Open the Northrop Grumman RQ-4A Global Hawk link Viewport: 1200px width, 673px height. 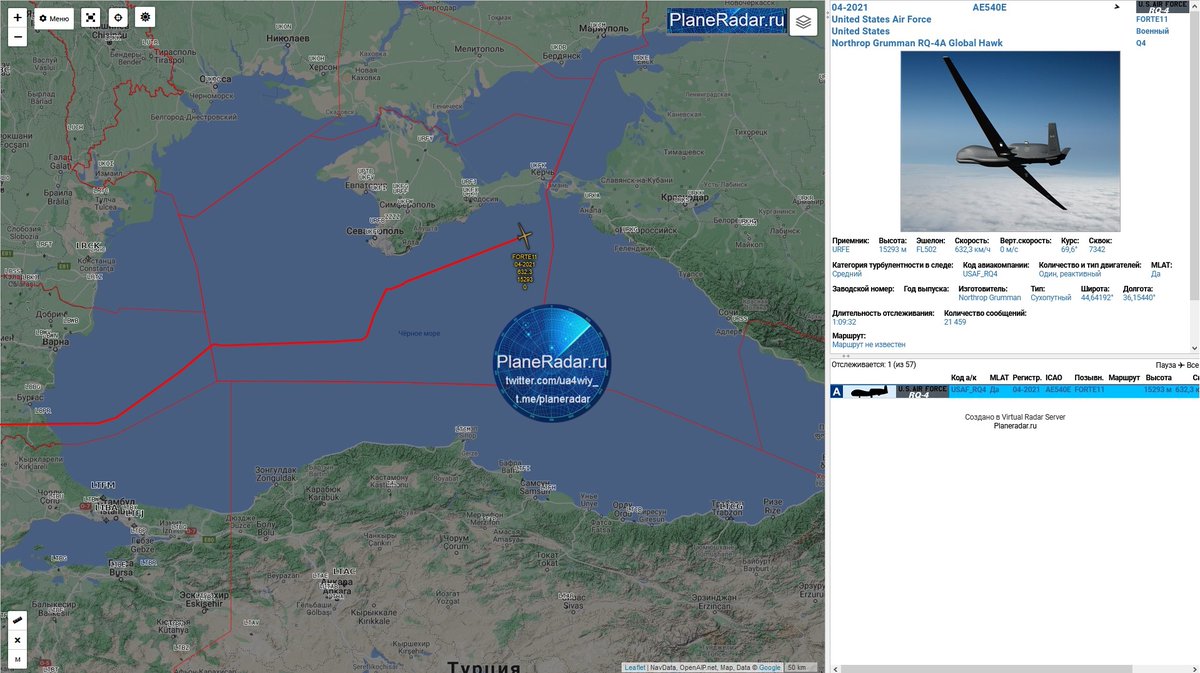pyautogui.click(x=917, y=43)
